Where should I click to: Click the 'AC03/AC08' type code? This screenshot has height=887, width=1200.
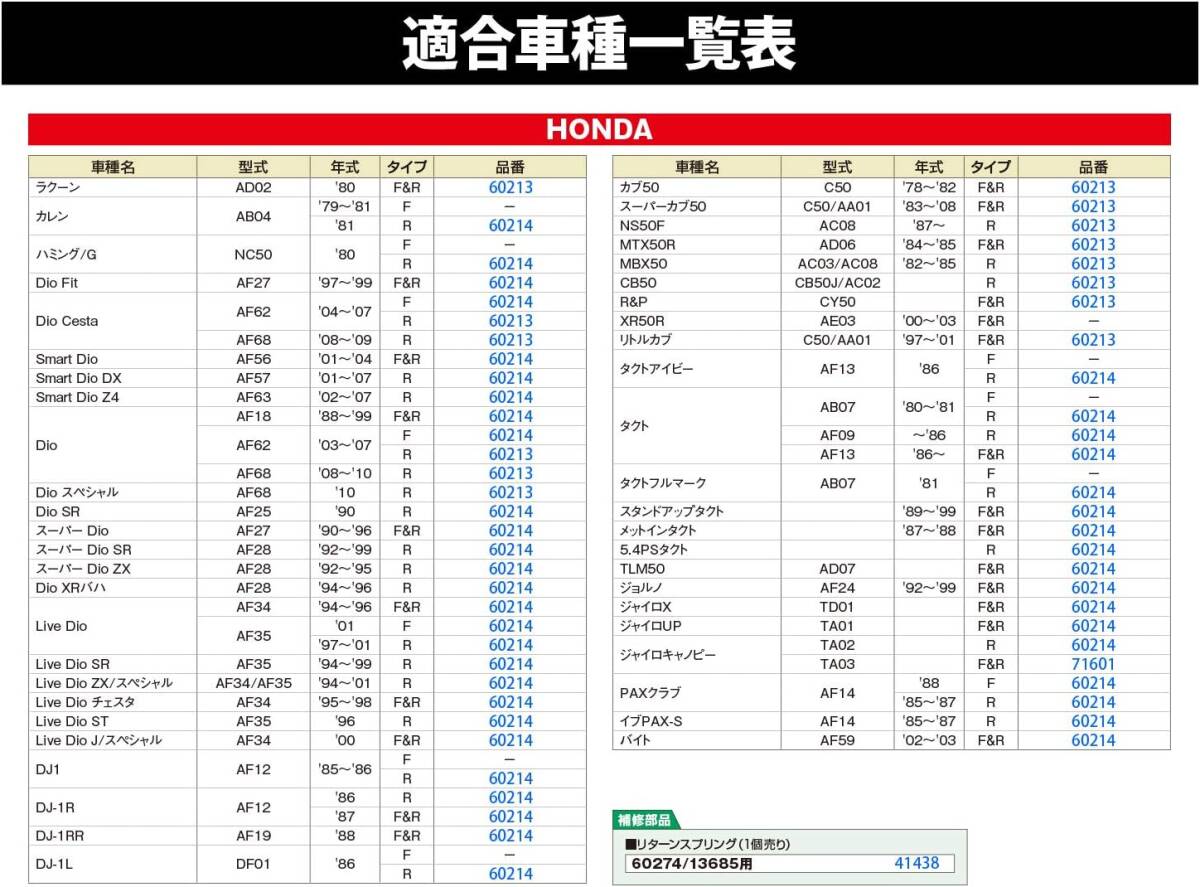(838, 263)
